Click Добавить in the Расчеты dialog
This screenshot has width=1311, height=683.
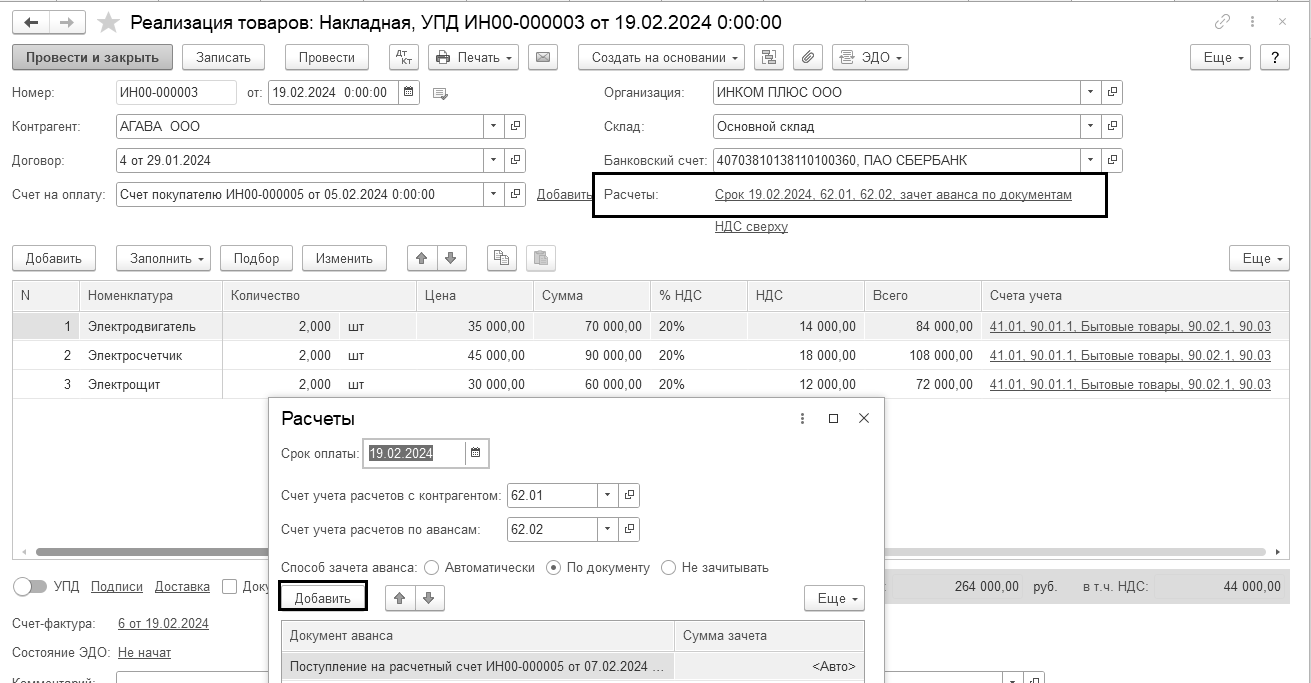click(322, 598)
